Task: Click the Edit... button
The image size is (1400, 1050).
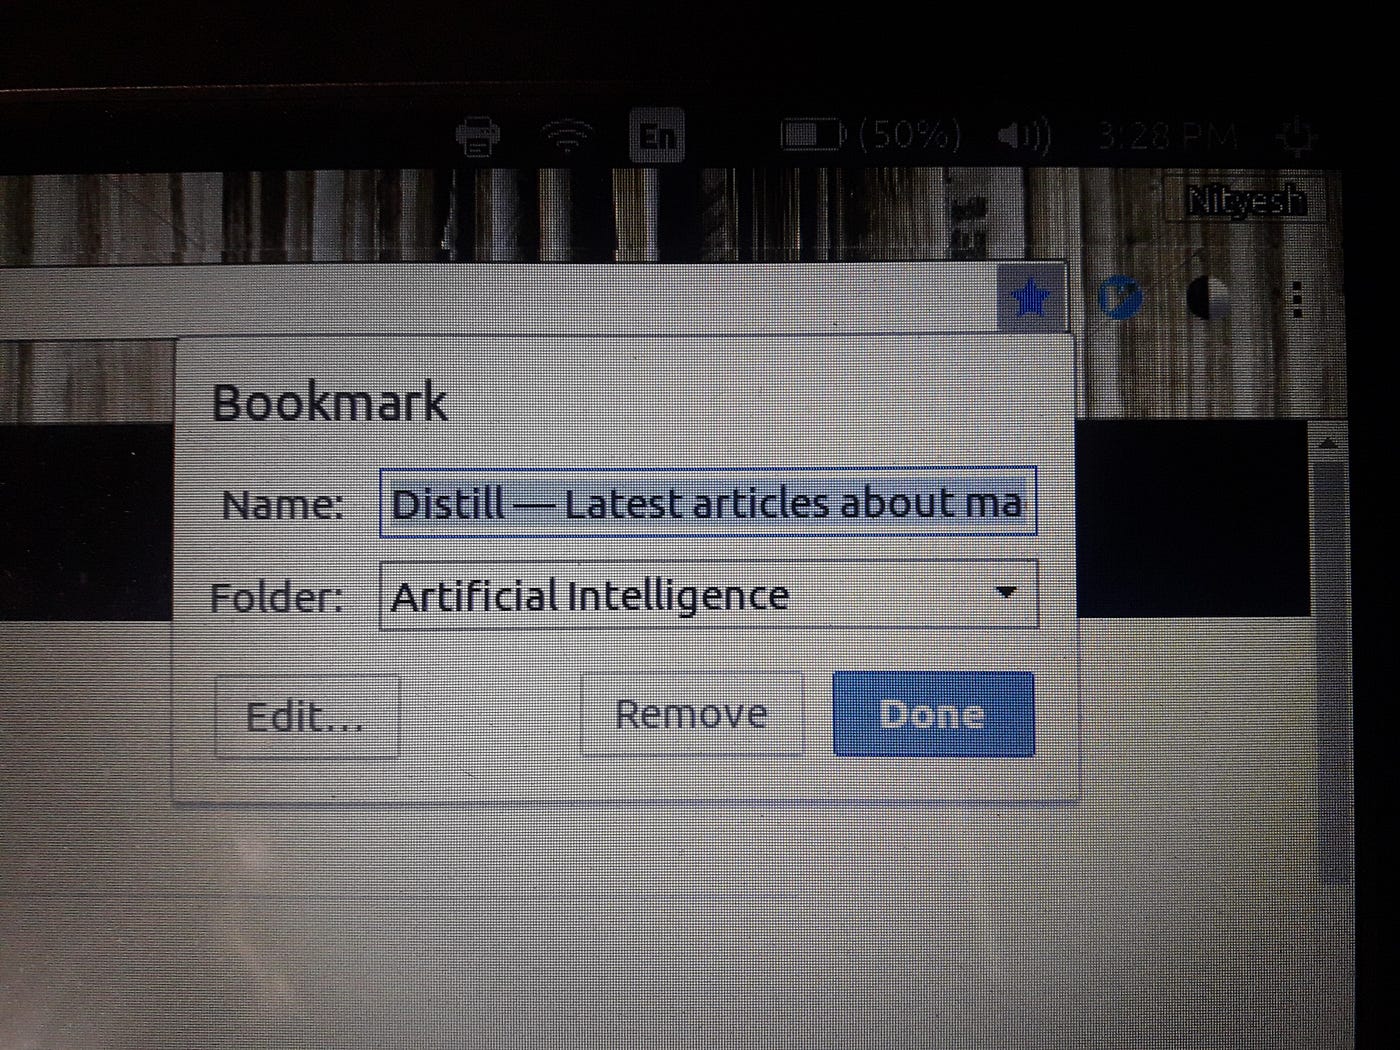Action: tap(306, 716)
